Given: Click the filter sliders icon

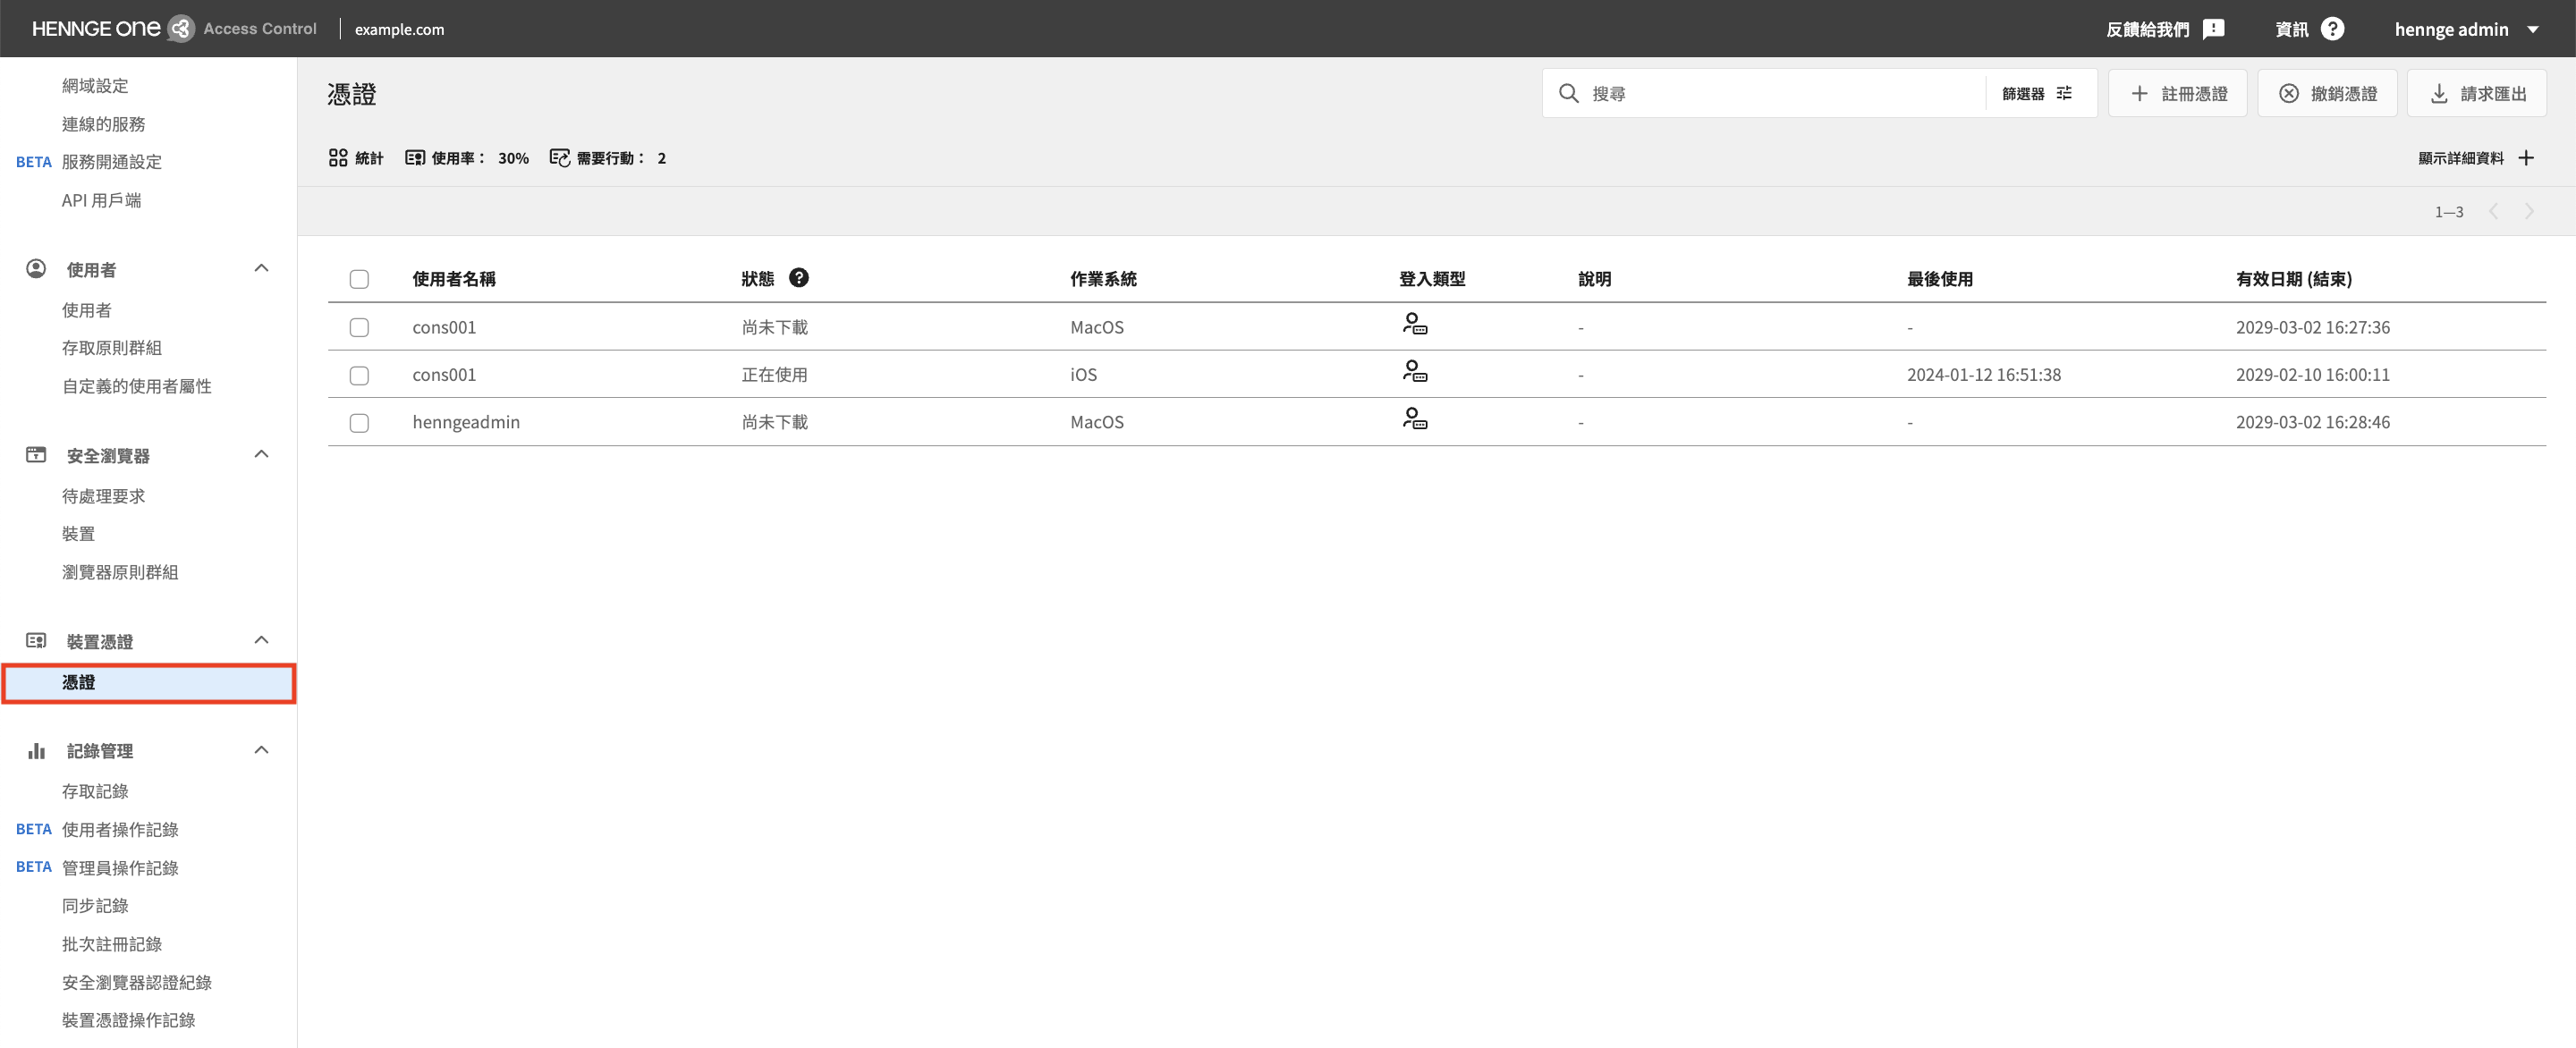Looking at the screenshot, I should click(2064, 93).
